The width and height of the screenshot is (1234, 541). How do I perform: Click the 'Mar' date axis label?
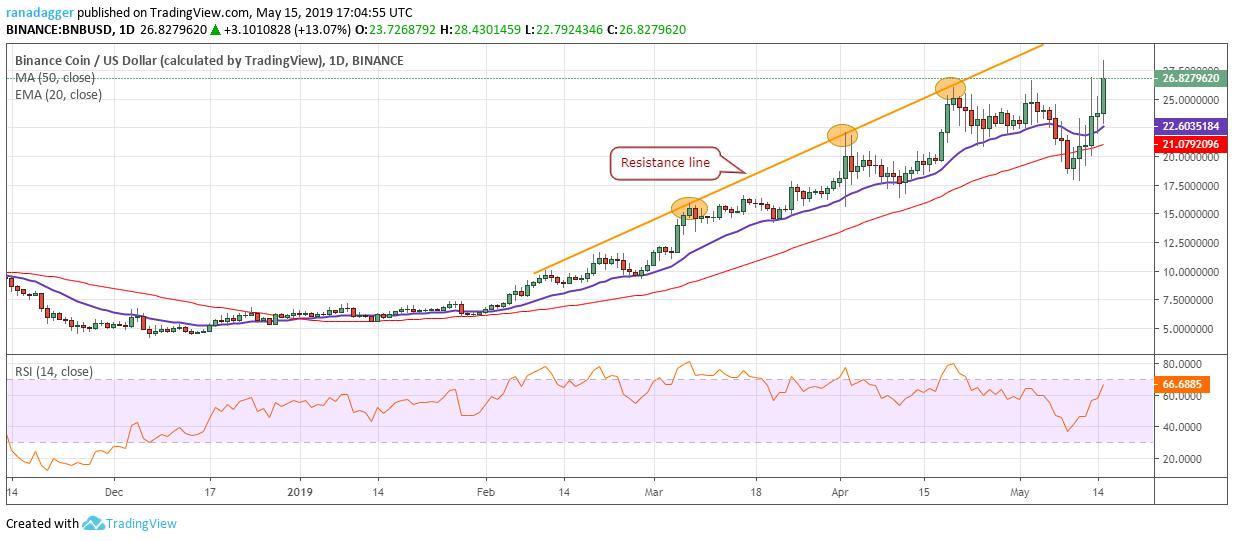click(x=655, y=492)
